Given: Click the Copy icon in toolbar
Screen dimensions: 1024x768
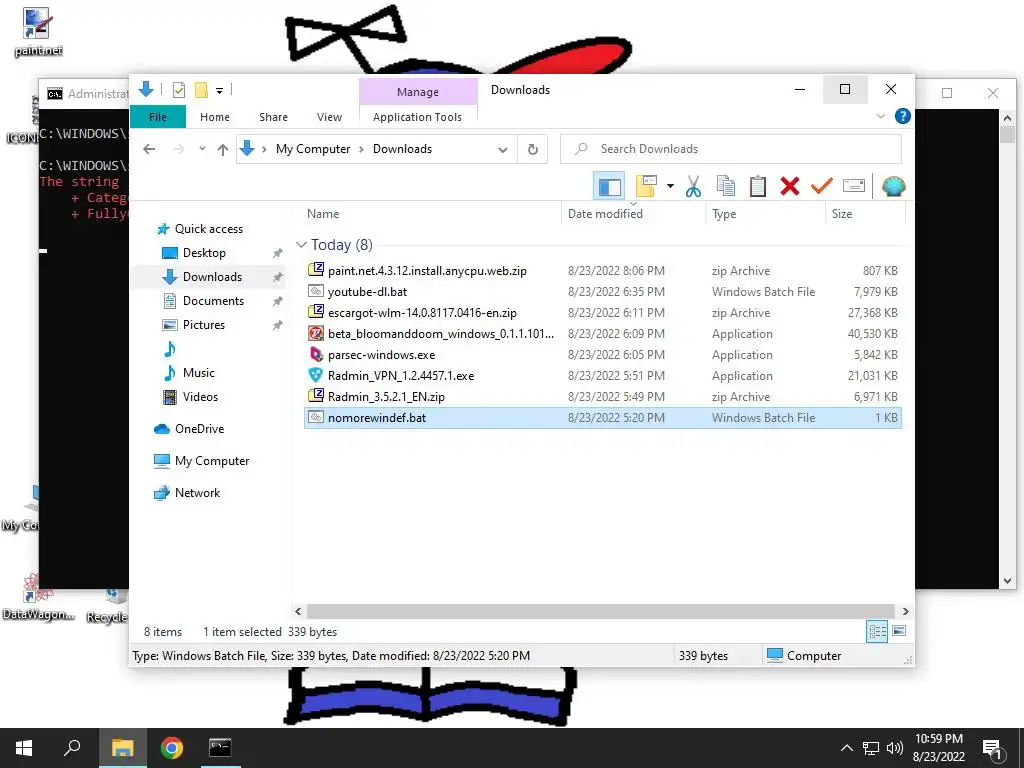Looking at the screenshot, I should pos(726,187).
